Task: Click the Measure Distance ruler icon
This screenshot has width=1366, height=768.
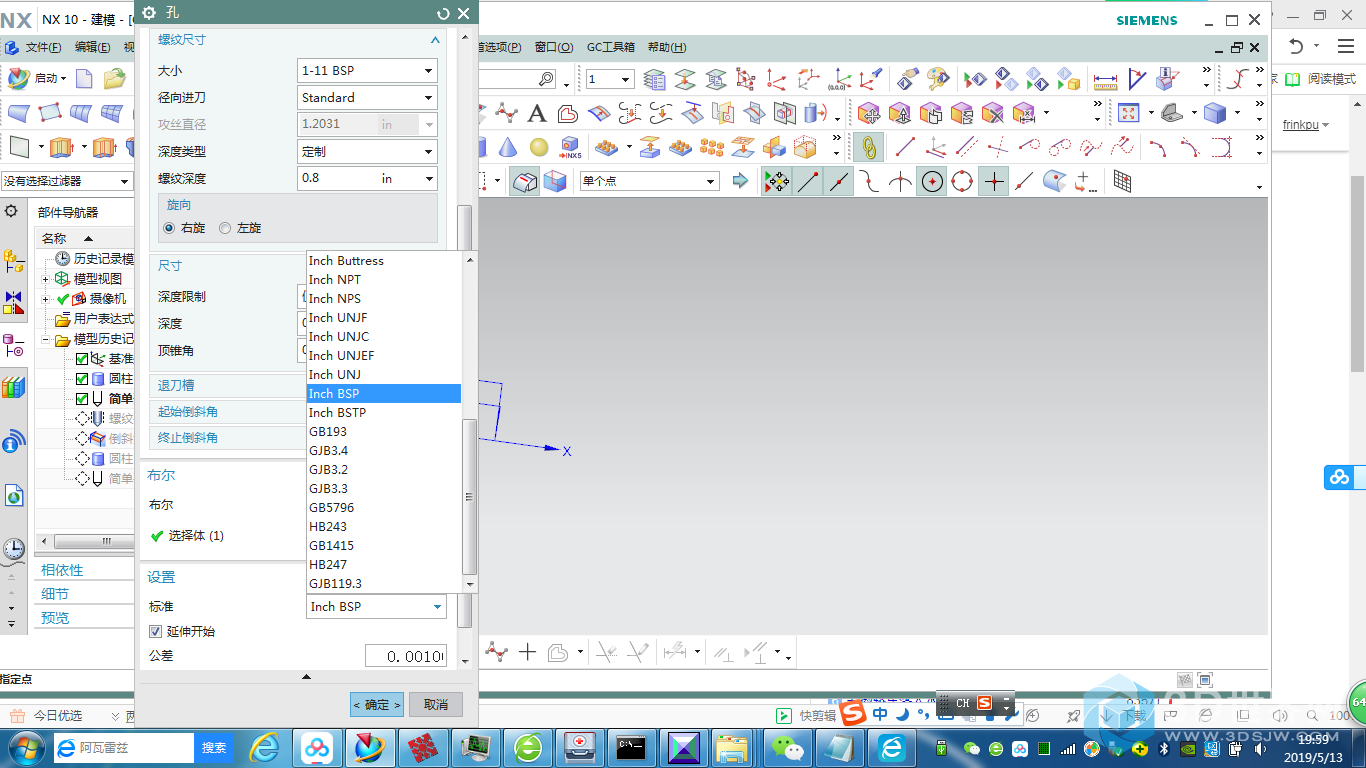Action: [1105, 79]
